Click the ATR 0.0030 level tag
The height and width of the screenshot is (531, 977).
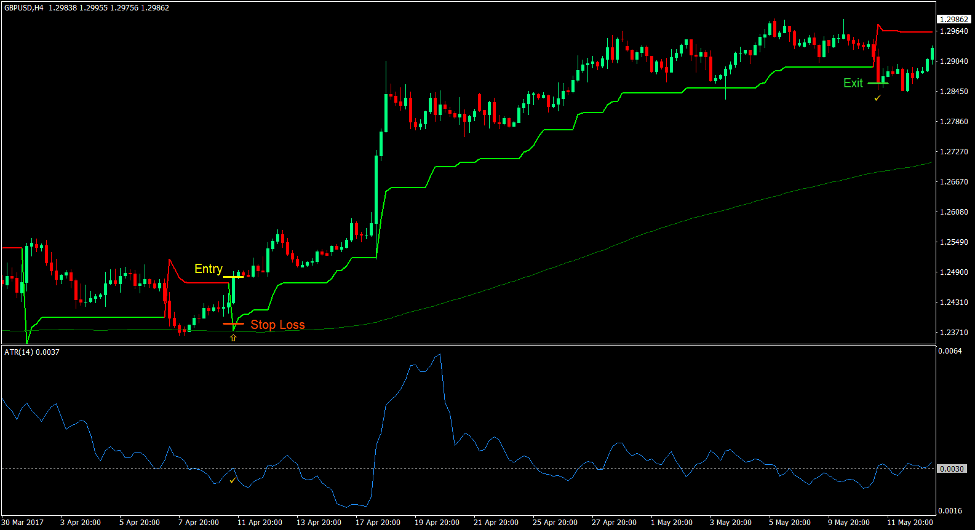pyautogui.click(x=955, y=469)
